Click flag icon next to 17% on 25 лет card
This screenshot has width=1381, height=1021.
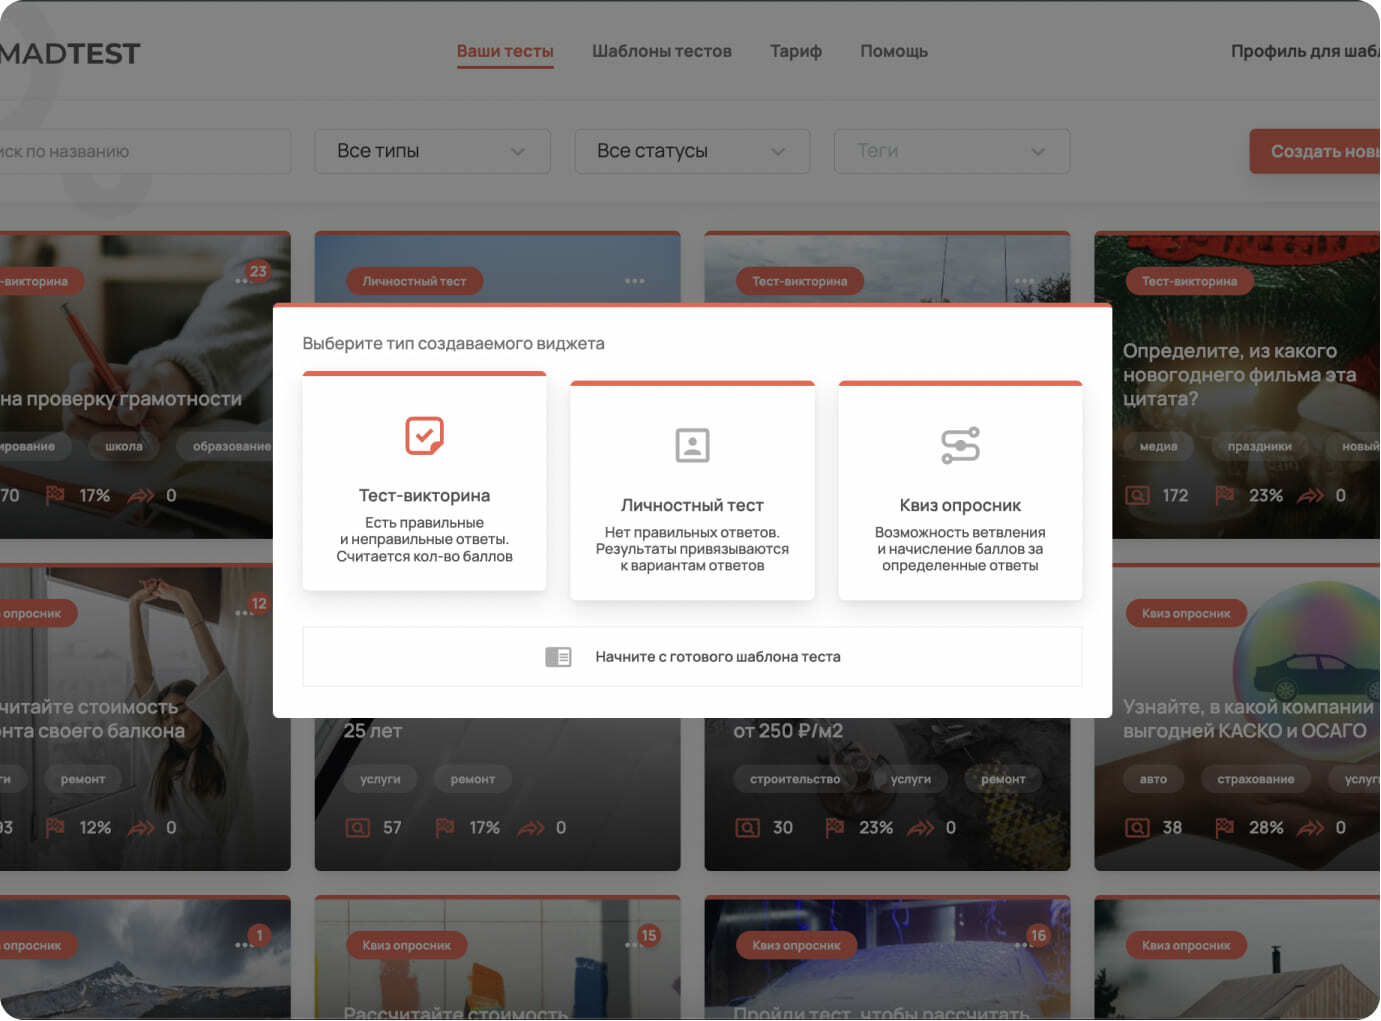point(445,828)
